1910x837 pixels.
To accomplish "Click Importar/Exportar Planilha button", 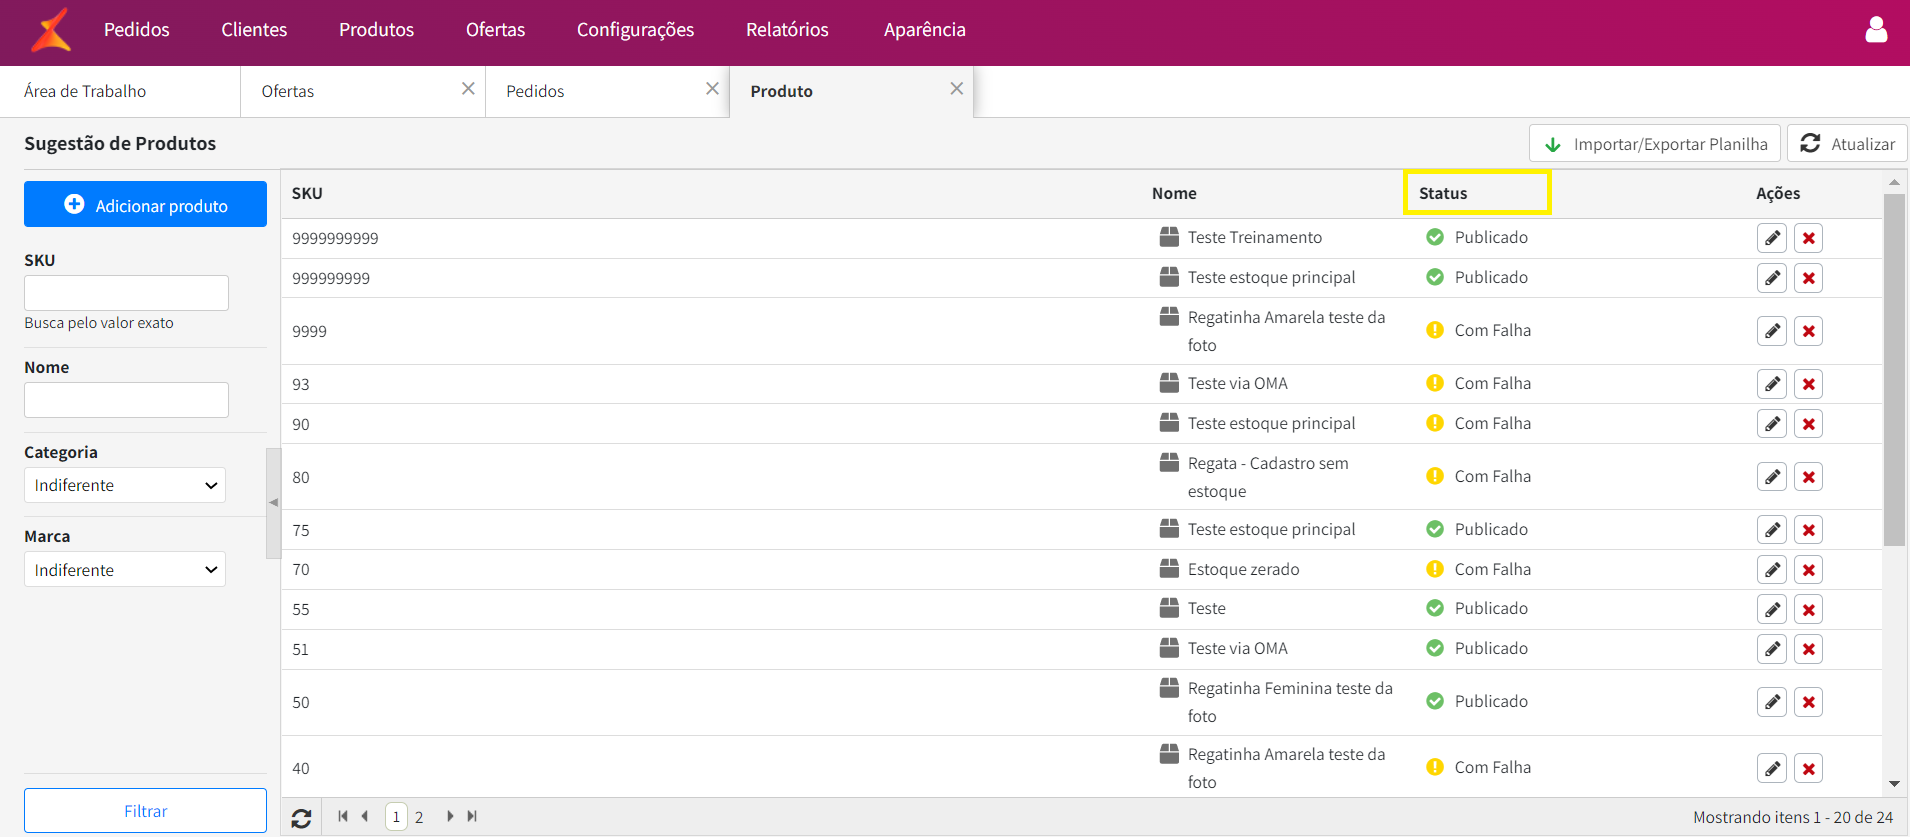I will (1655, 144).
